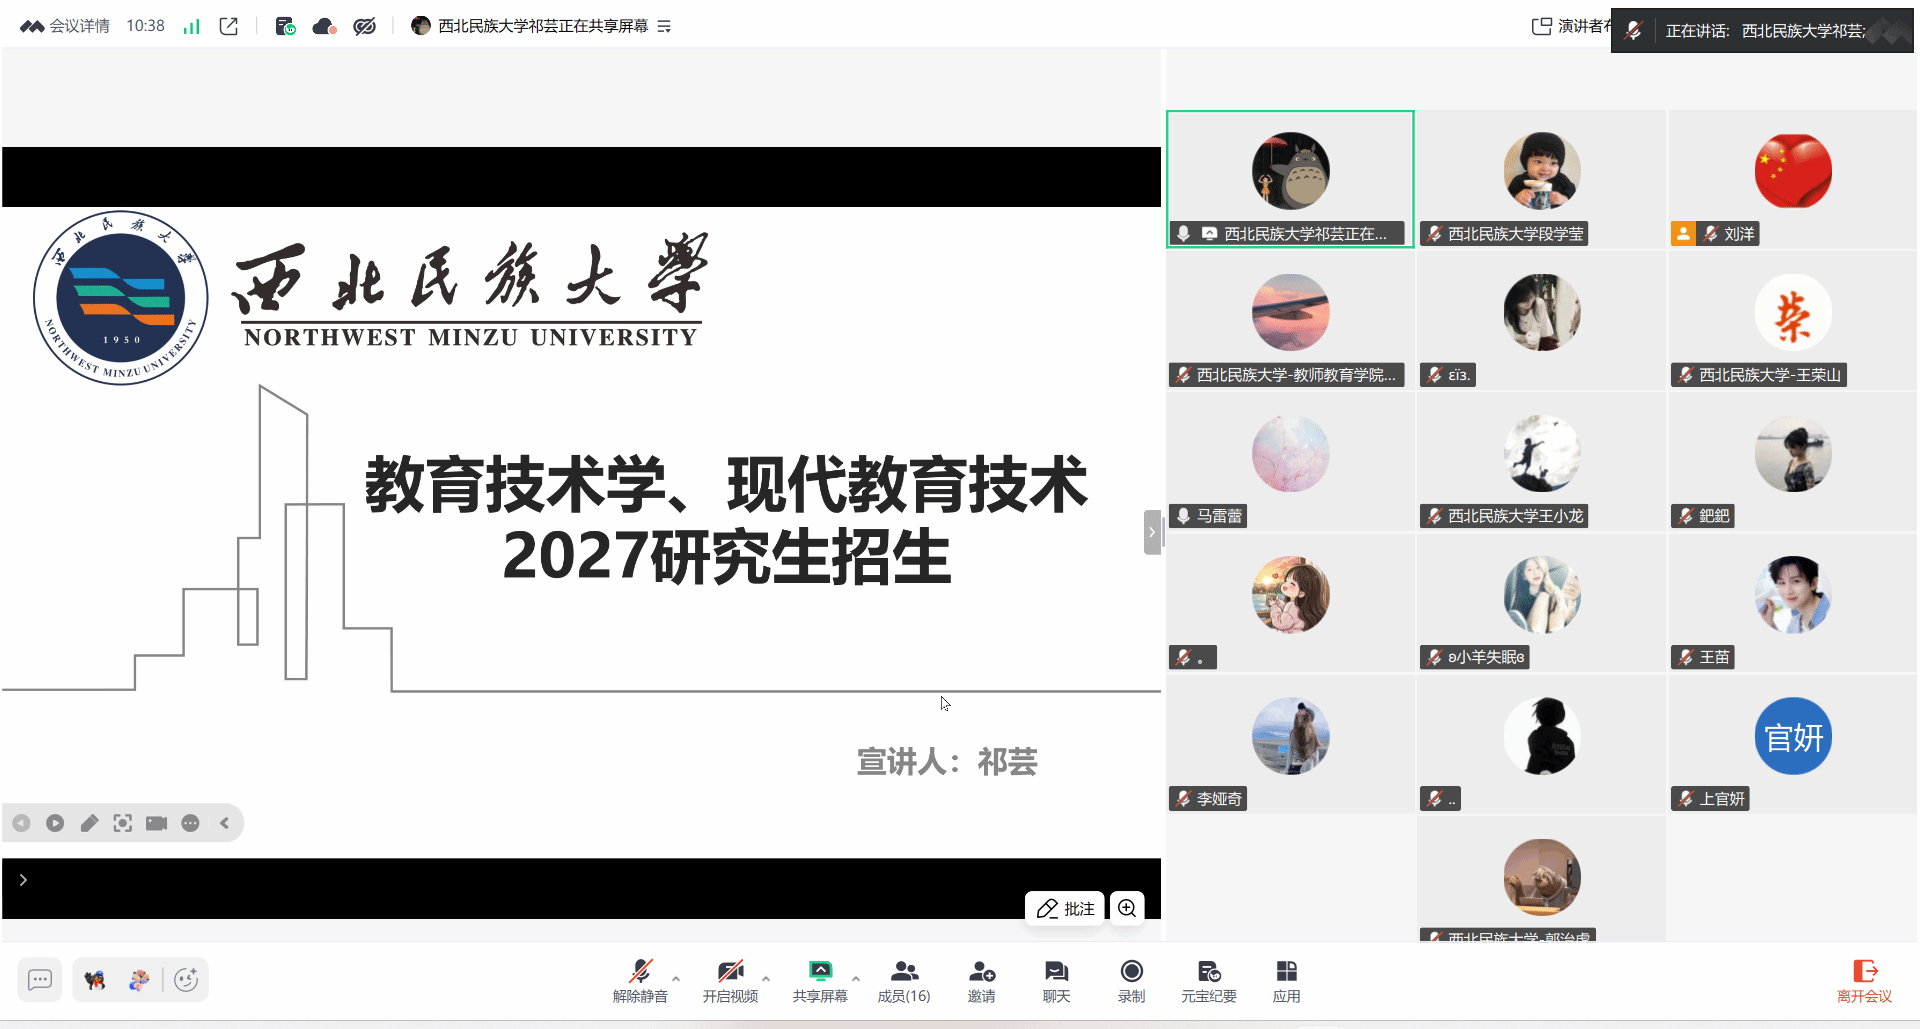Expand the audio options arrow beside 解除静音
The width and height of the screenshot is (1920, 1029).
point(676,978)
